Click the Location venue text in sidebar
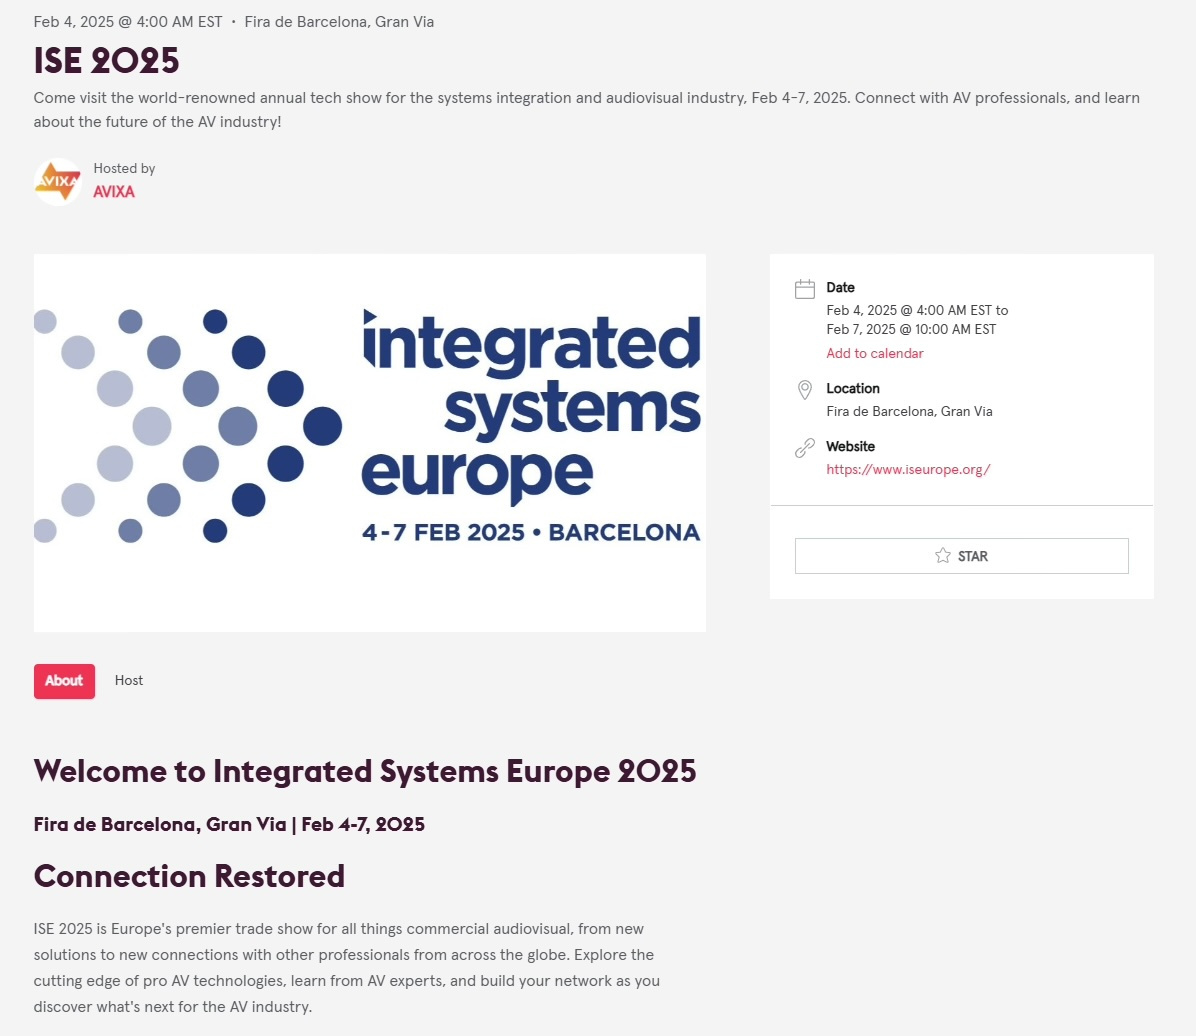The image size is (1196, 1036). pyautogui.click(x=909, y=411)
